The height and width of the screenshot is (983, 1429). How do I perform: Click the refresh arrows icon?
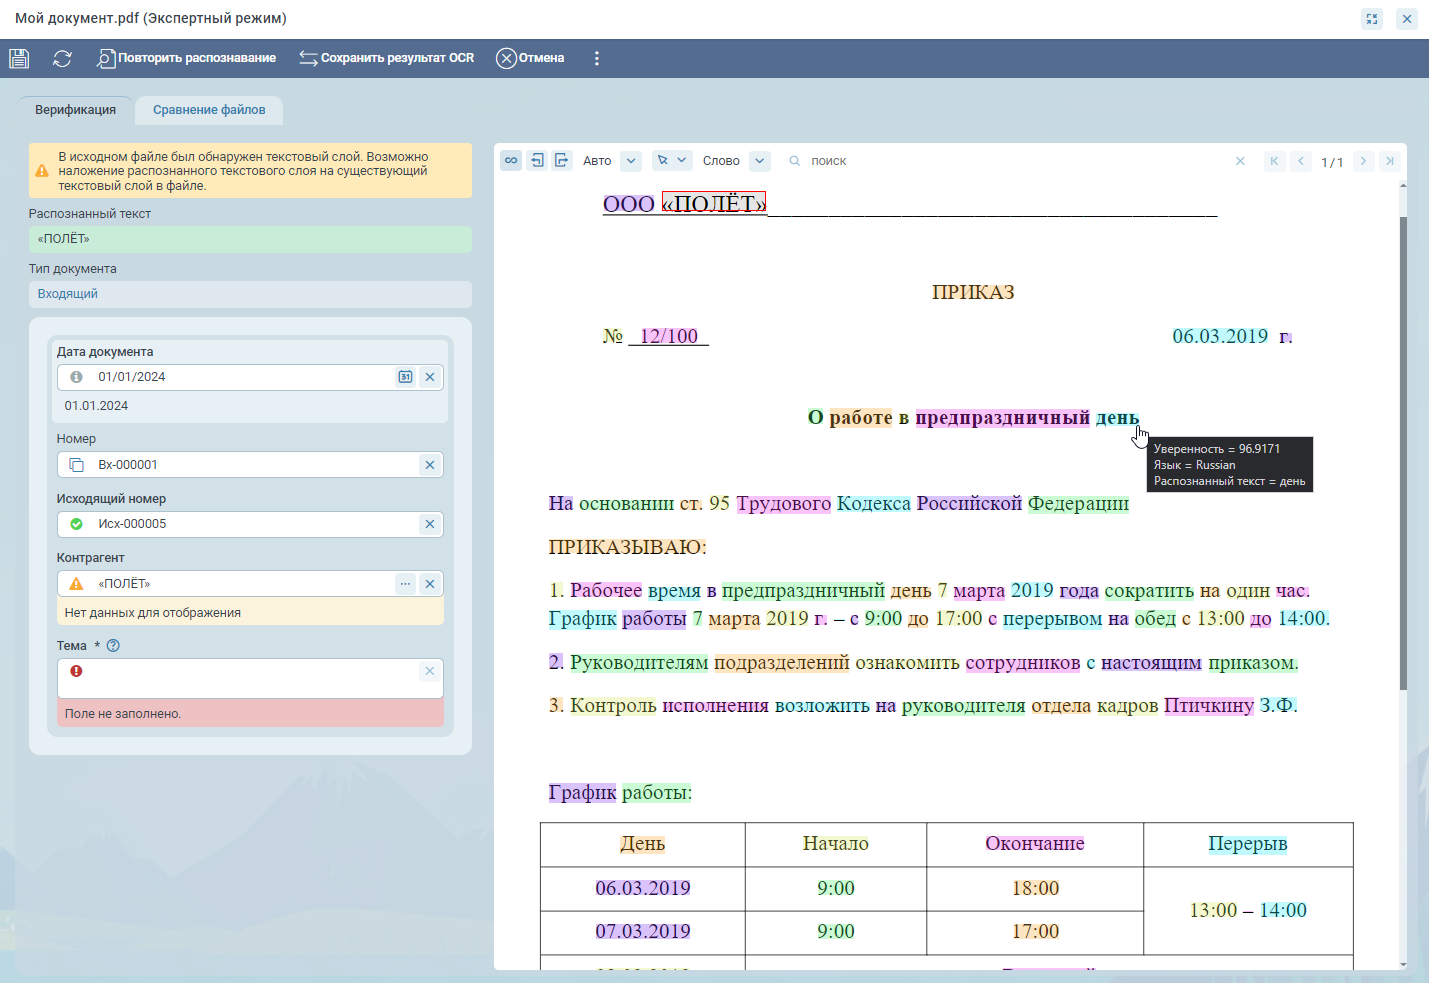pos(62,58)
